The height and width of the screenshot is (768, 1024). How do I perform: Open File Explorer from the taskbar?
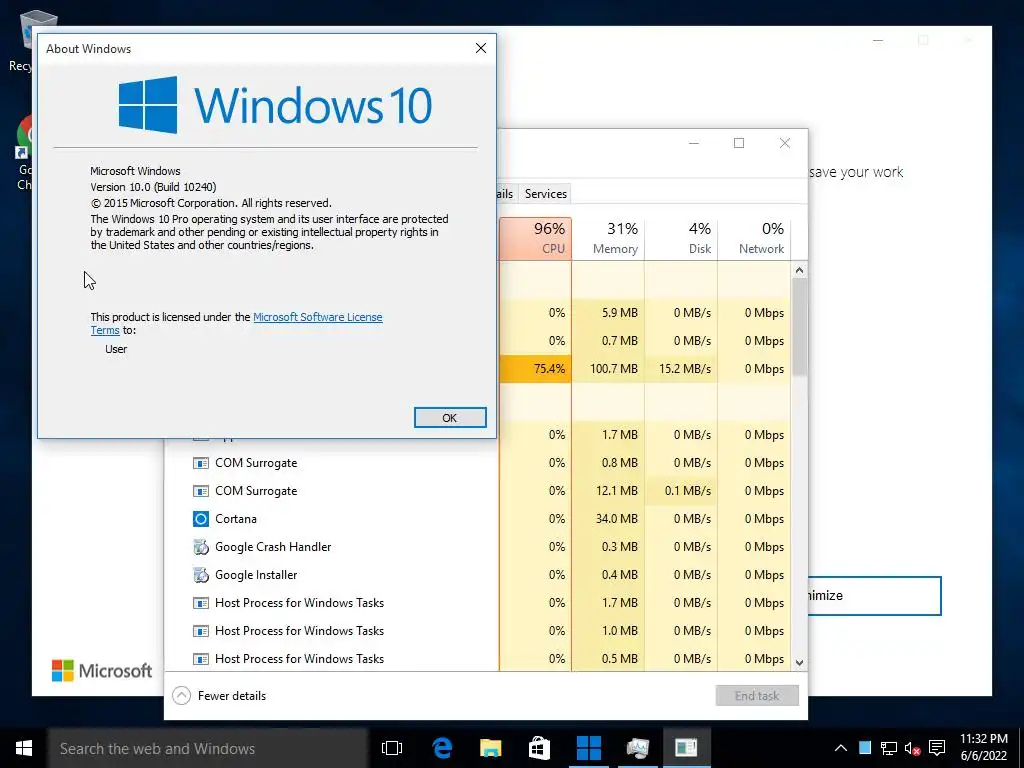coord(490,748)
